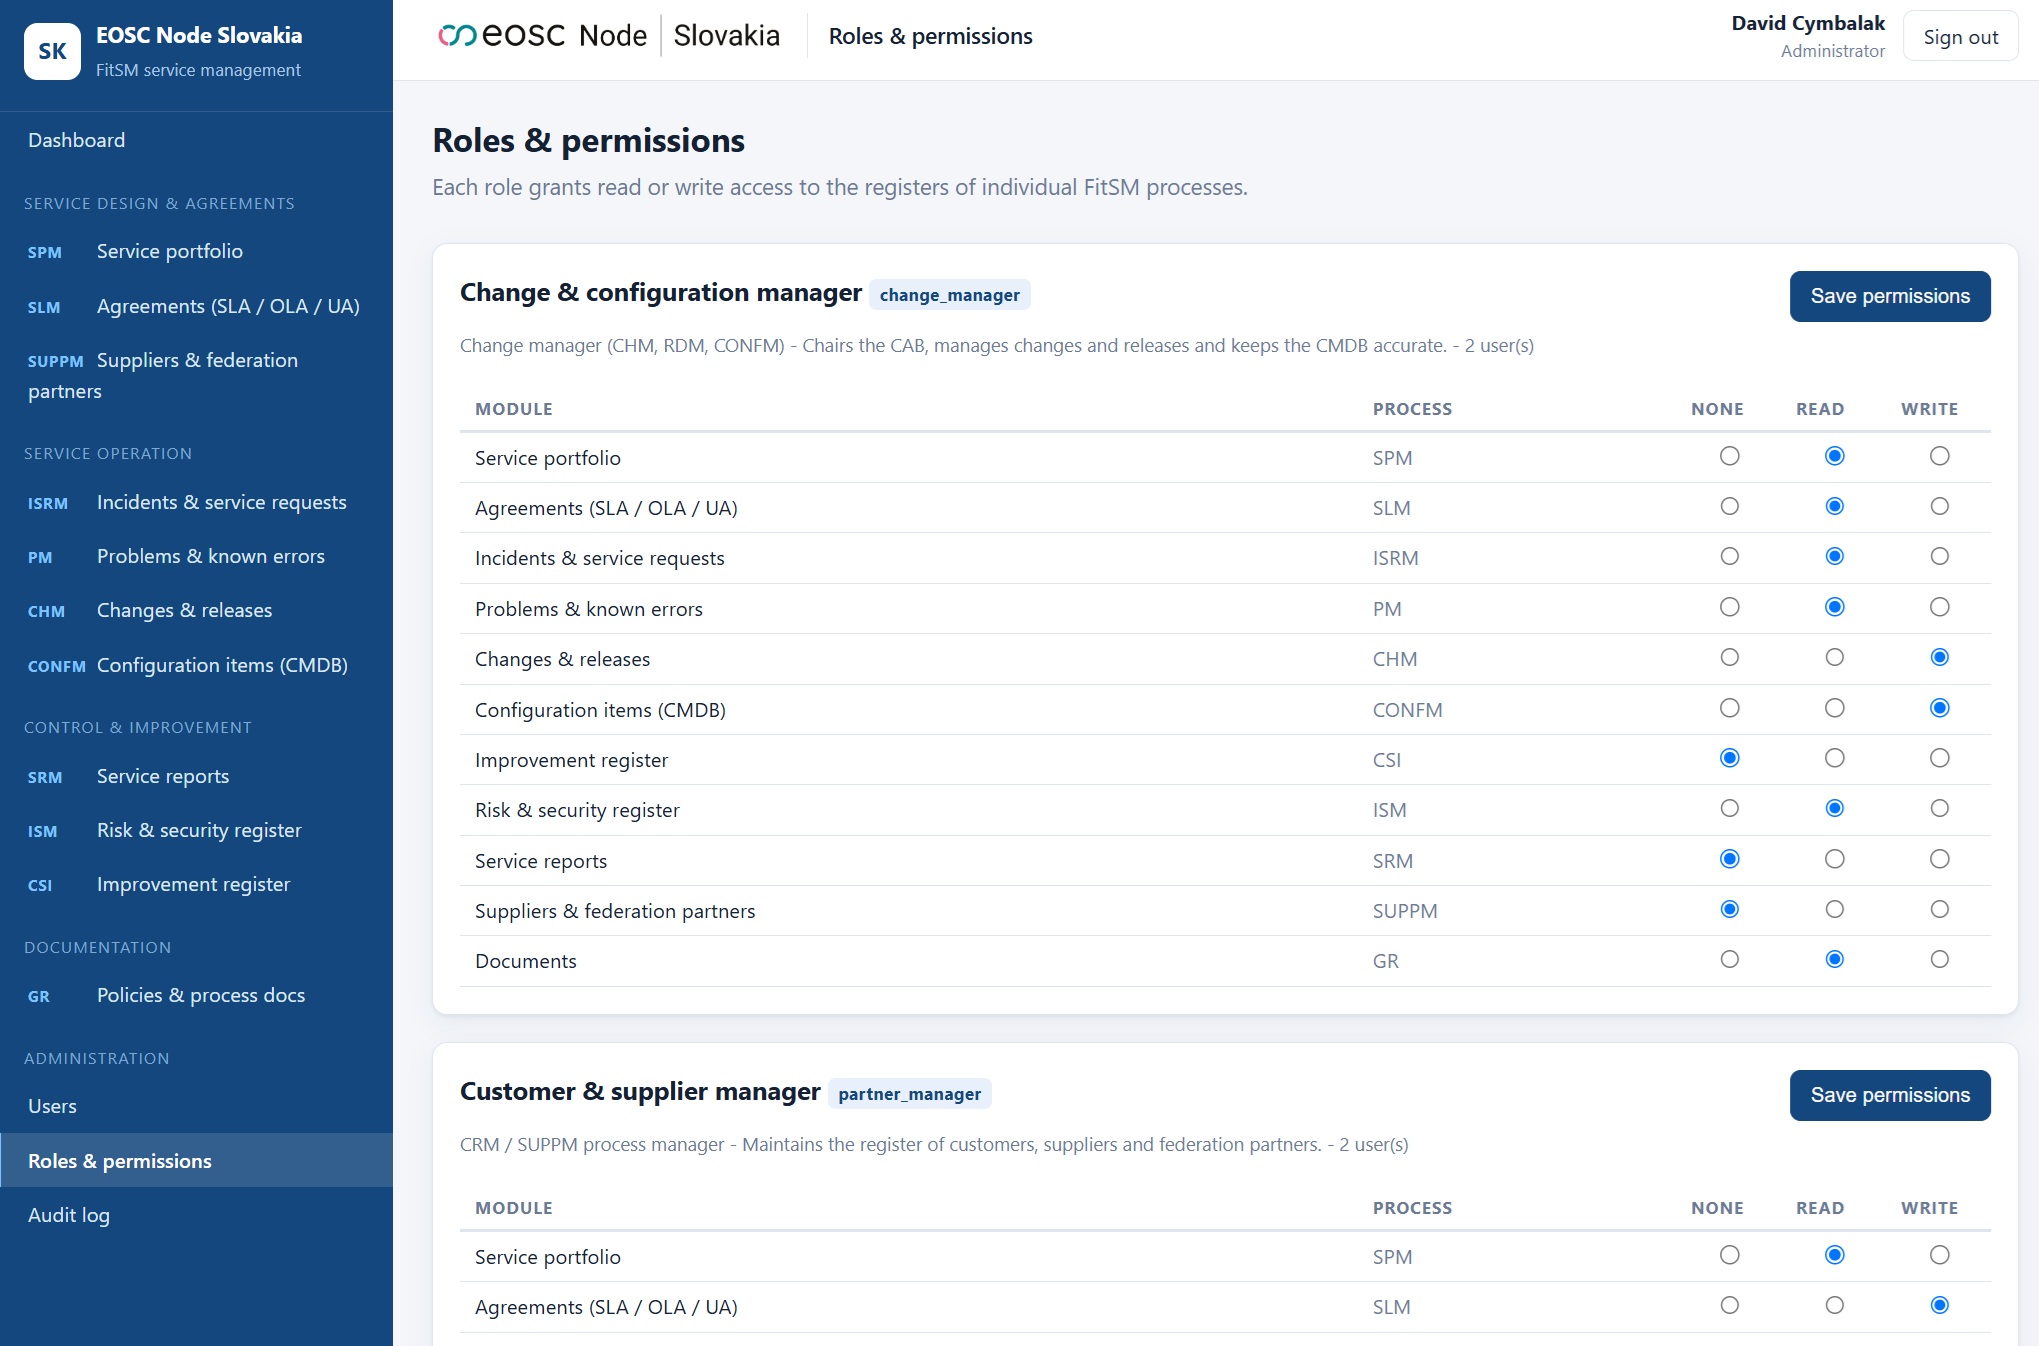2039x1346 pixels.
Task: Set Improvement register row to Write
Action: pyautogui.click(x=1939, y=758)
